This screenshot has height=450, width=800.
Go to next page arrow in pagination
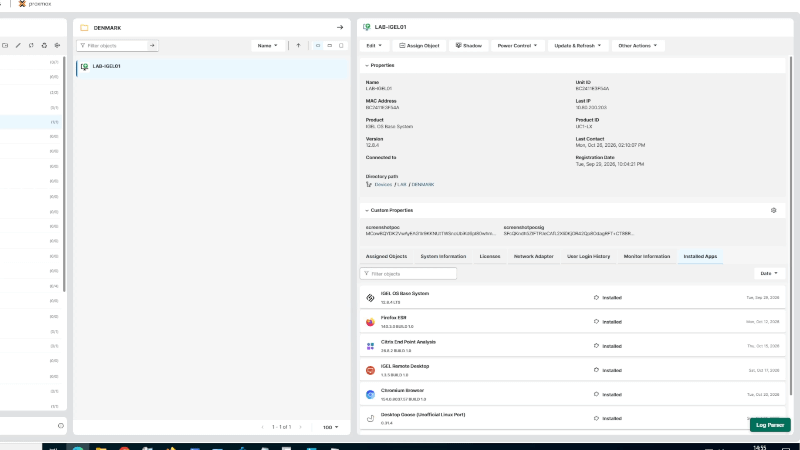(x=301, y=427)
